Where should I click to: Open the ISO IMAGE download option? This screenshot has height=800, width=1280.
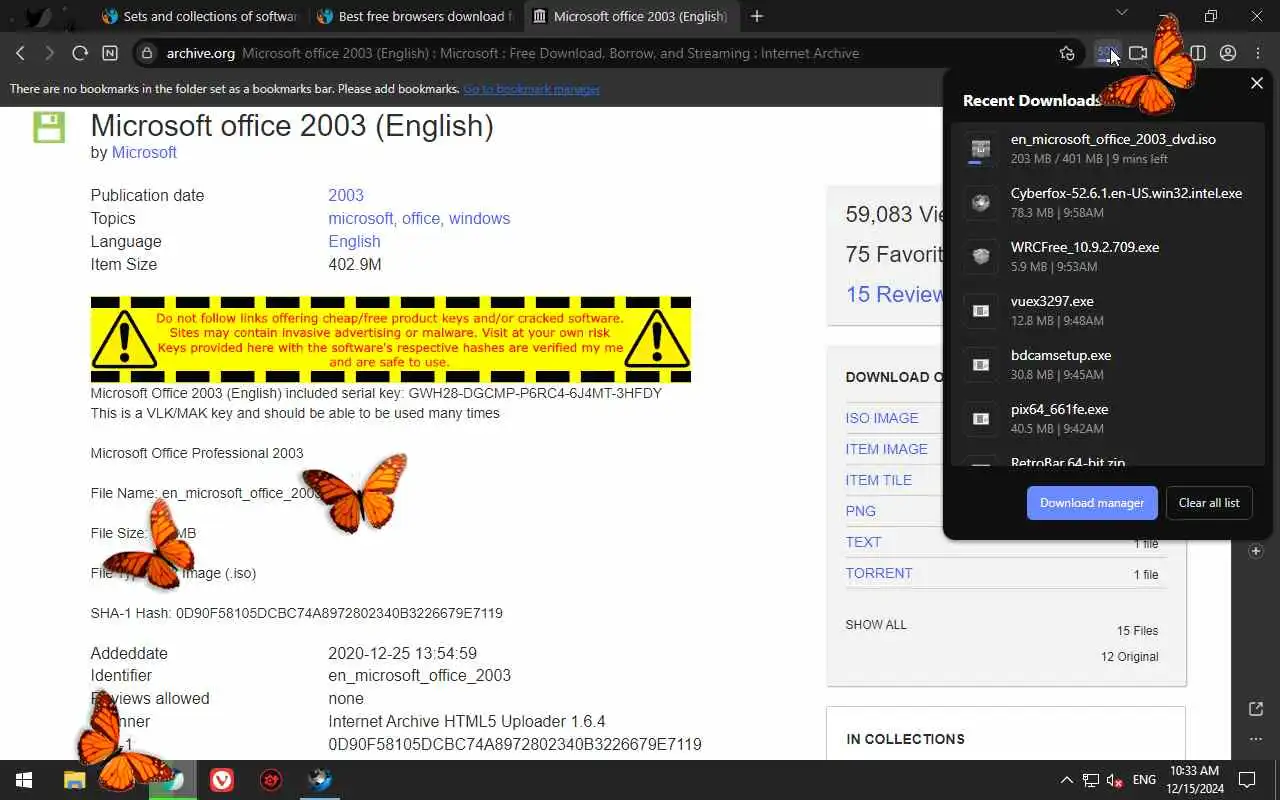tap(882, 418)
